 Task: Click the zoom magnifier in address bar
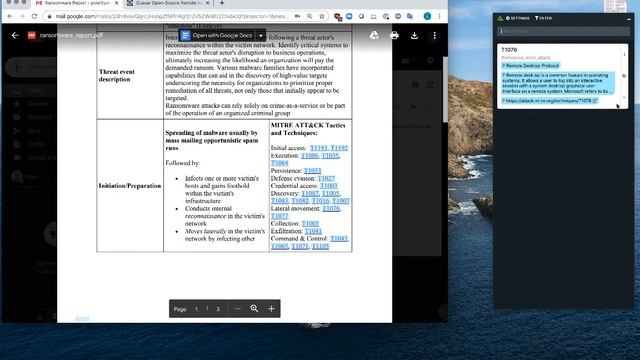pos(310,16)
